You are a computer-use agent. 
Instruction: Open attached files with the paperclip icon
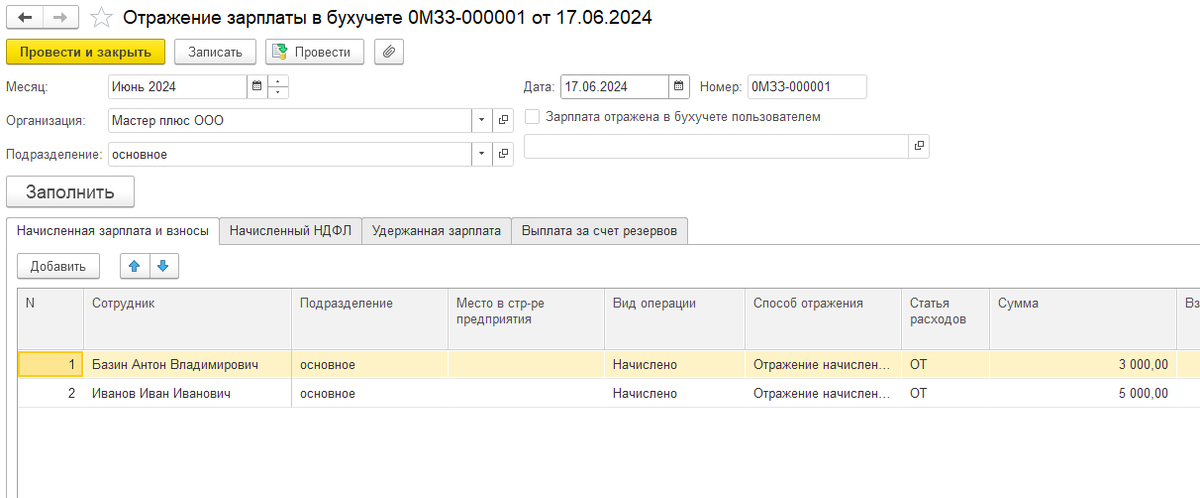389,51
